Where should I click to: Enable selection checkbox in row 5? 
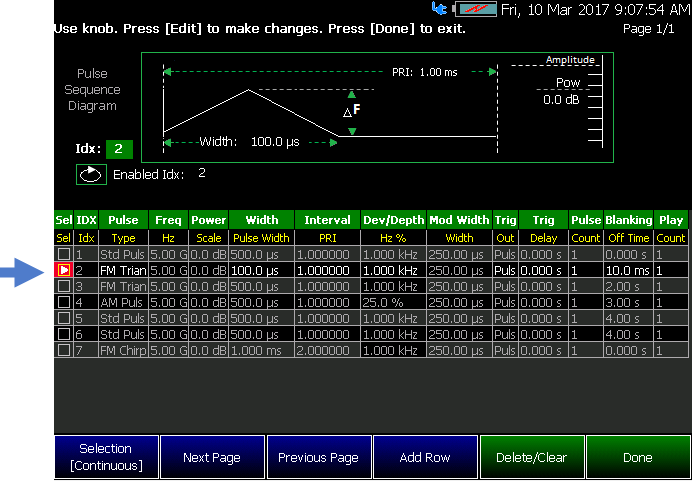(x=64, y=319)
